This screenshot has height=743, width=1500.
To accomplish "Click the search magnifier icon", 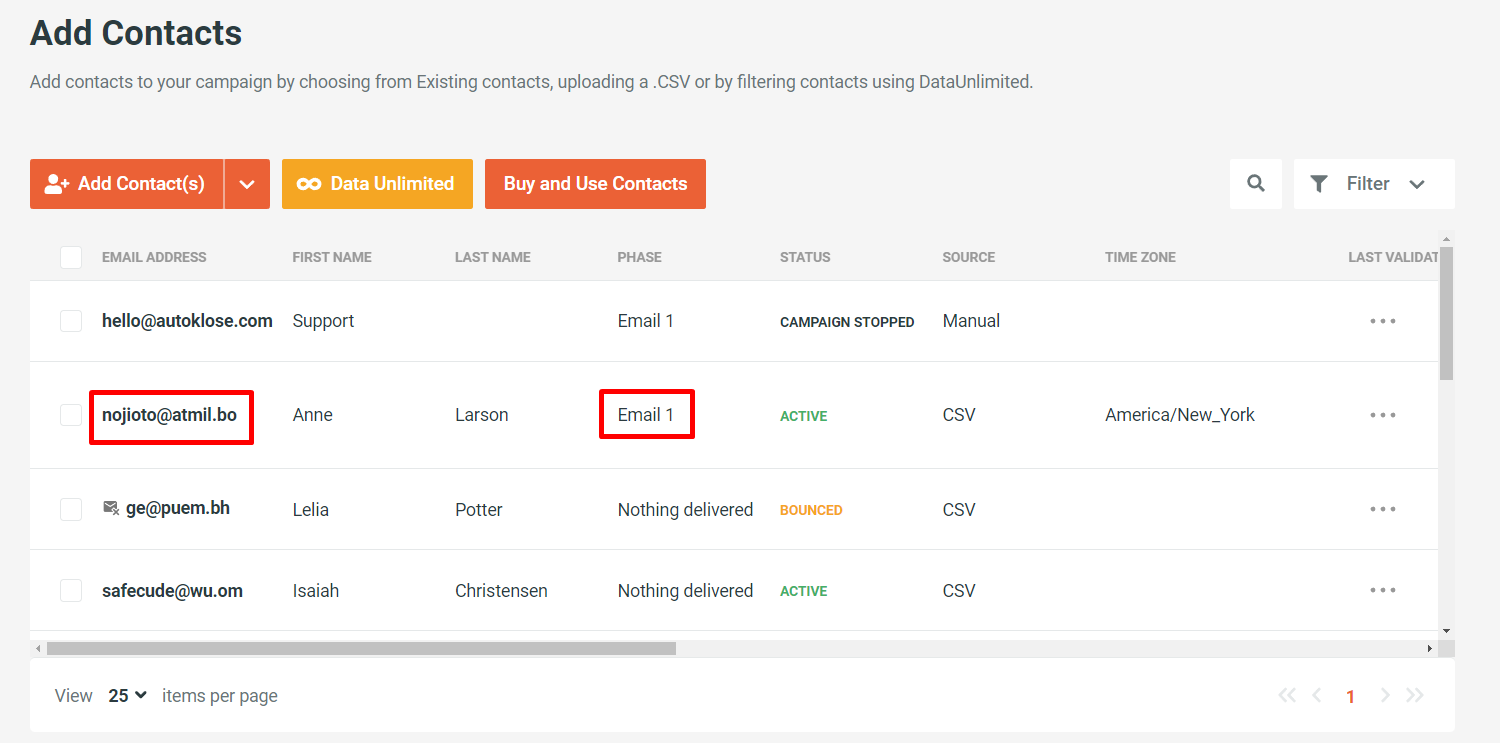I will click(1256, 184).
